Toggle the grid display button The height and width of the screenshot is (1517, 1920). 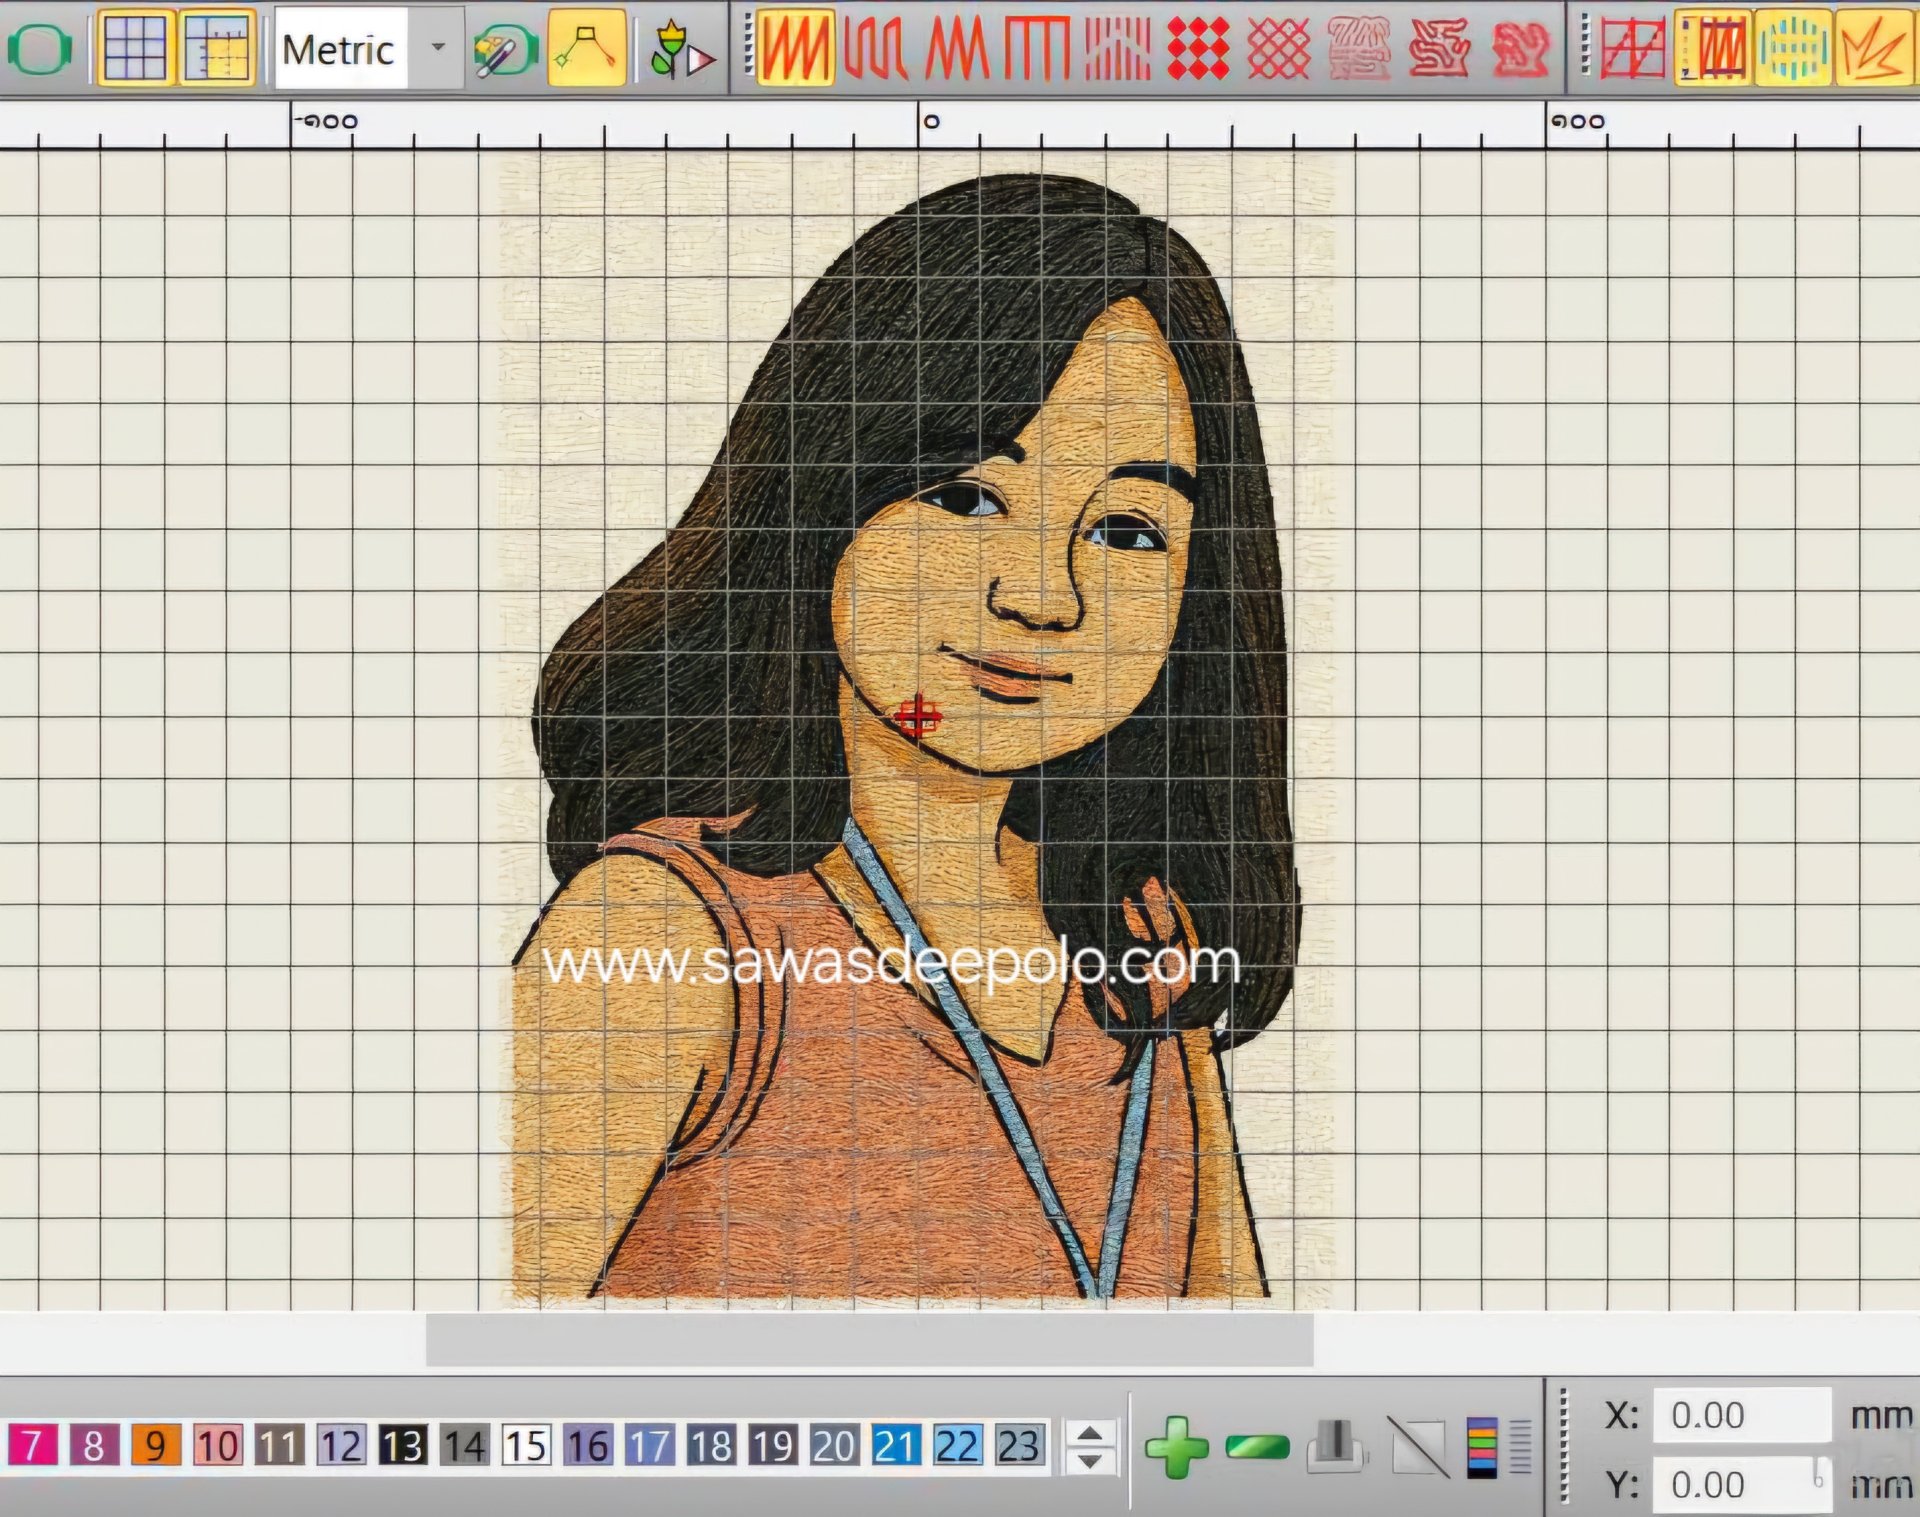click(135, 48)
